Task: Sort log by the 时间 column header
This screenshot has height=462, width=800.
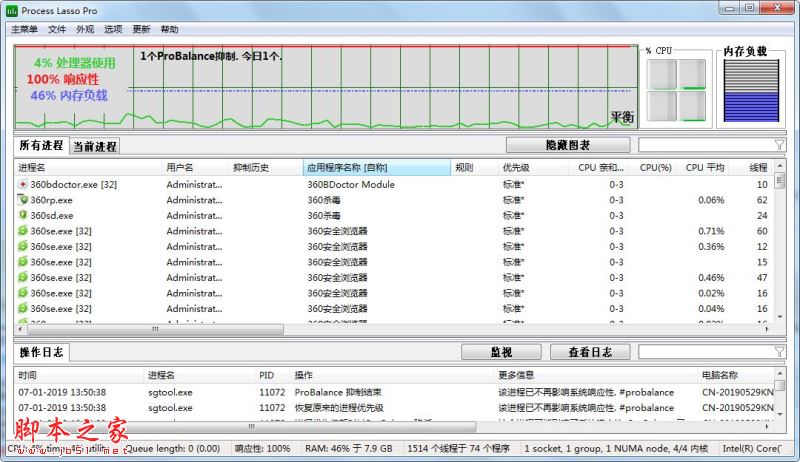Action: [79, 375]
